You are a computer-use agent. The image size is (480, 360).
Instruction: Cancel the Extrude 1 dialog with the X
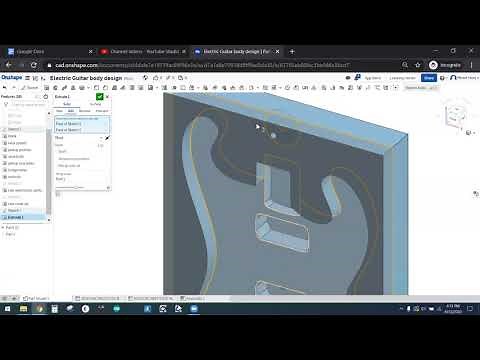(x=107, y=97)
